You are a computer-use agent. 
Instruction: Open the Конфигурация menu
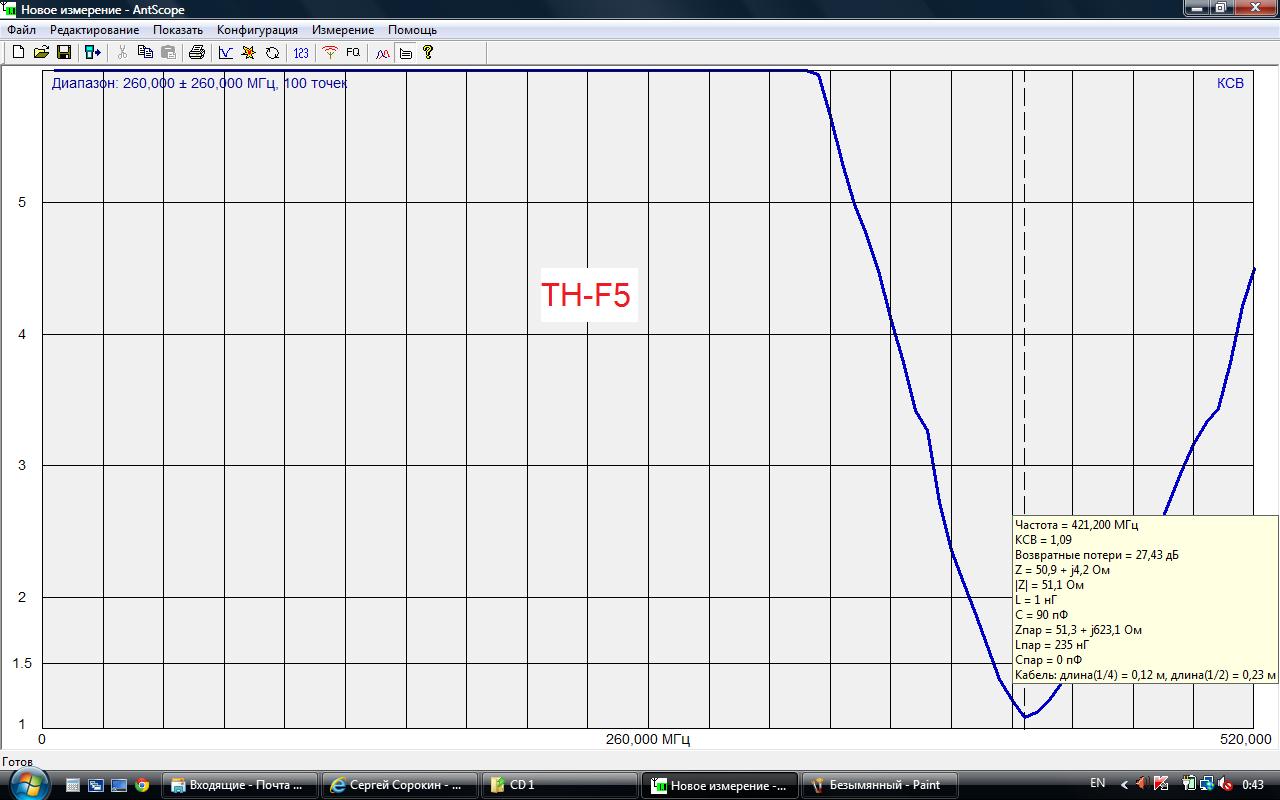coord(257,30)
